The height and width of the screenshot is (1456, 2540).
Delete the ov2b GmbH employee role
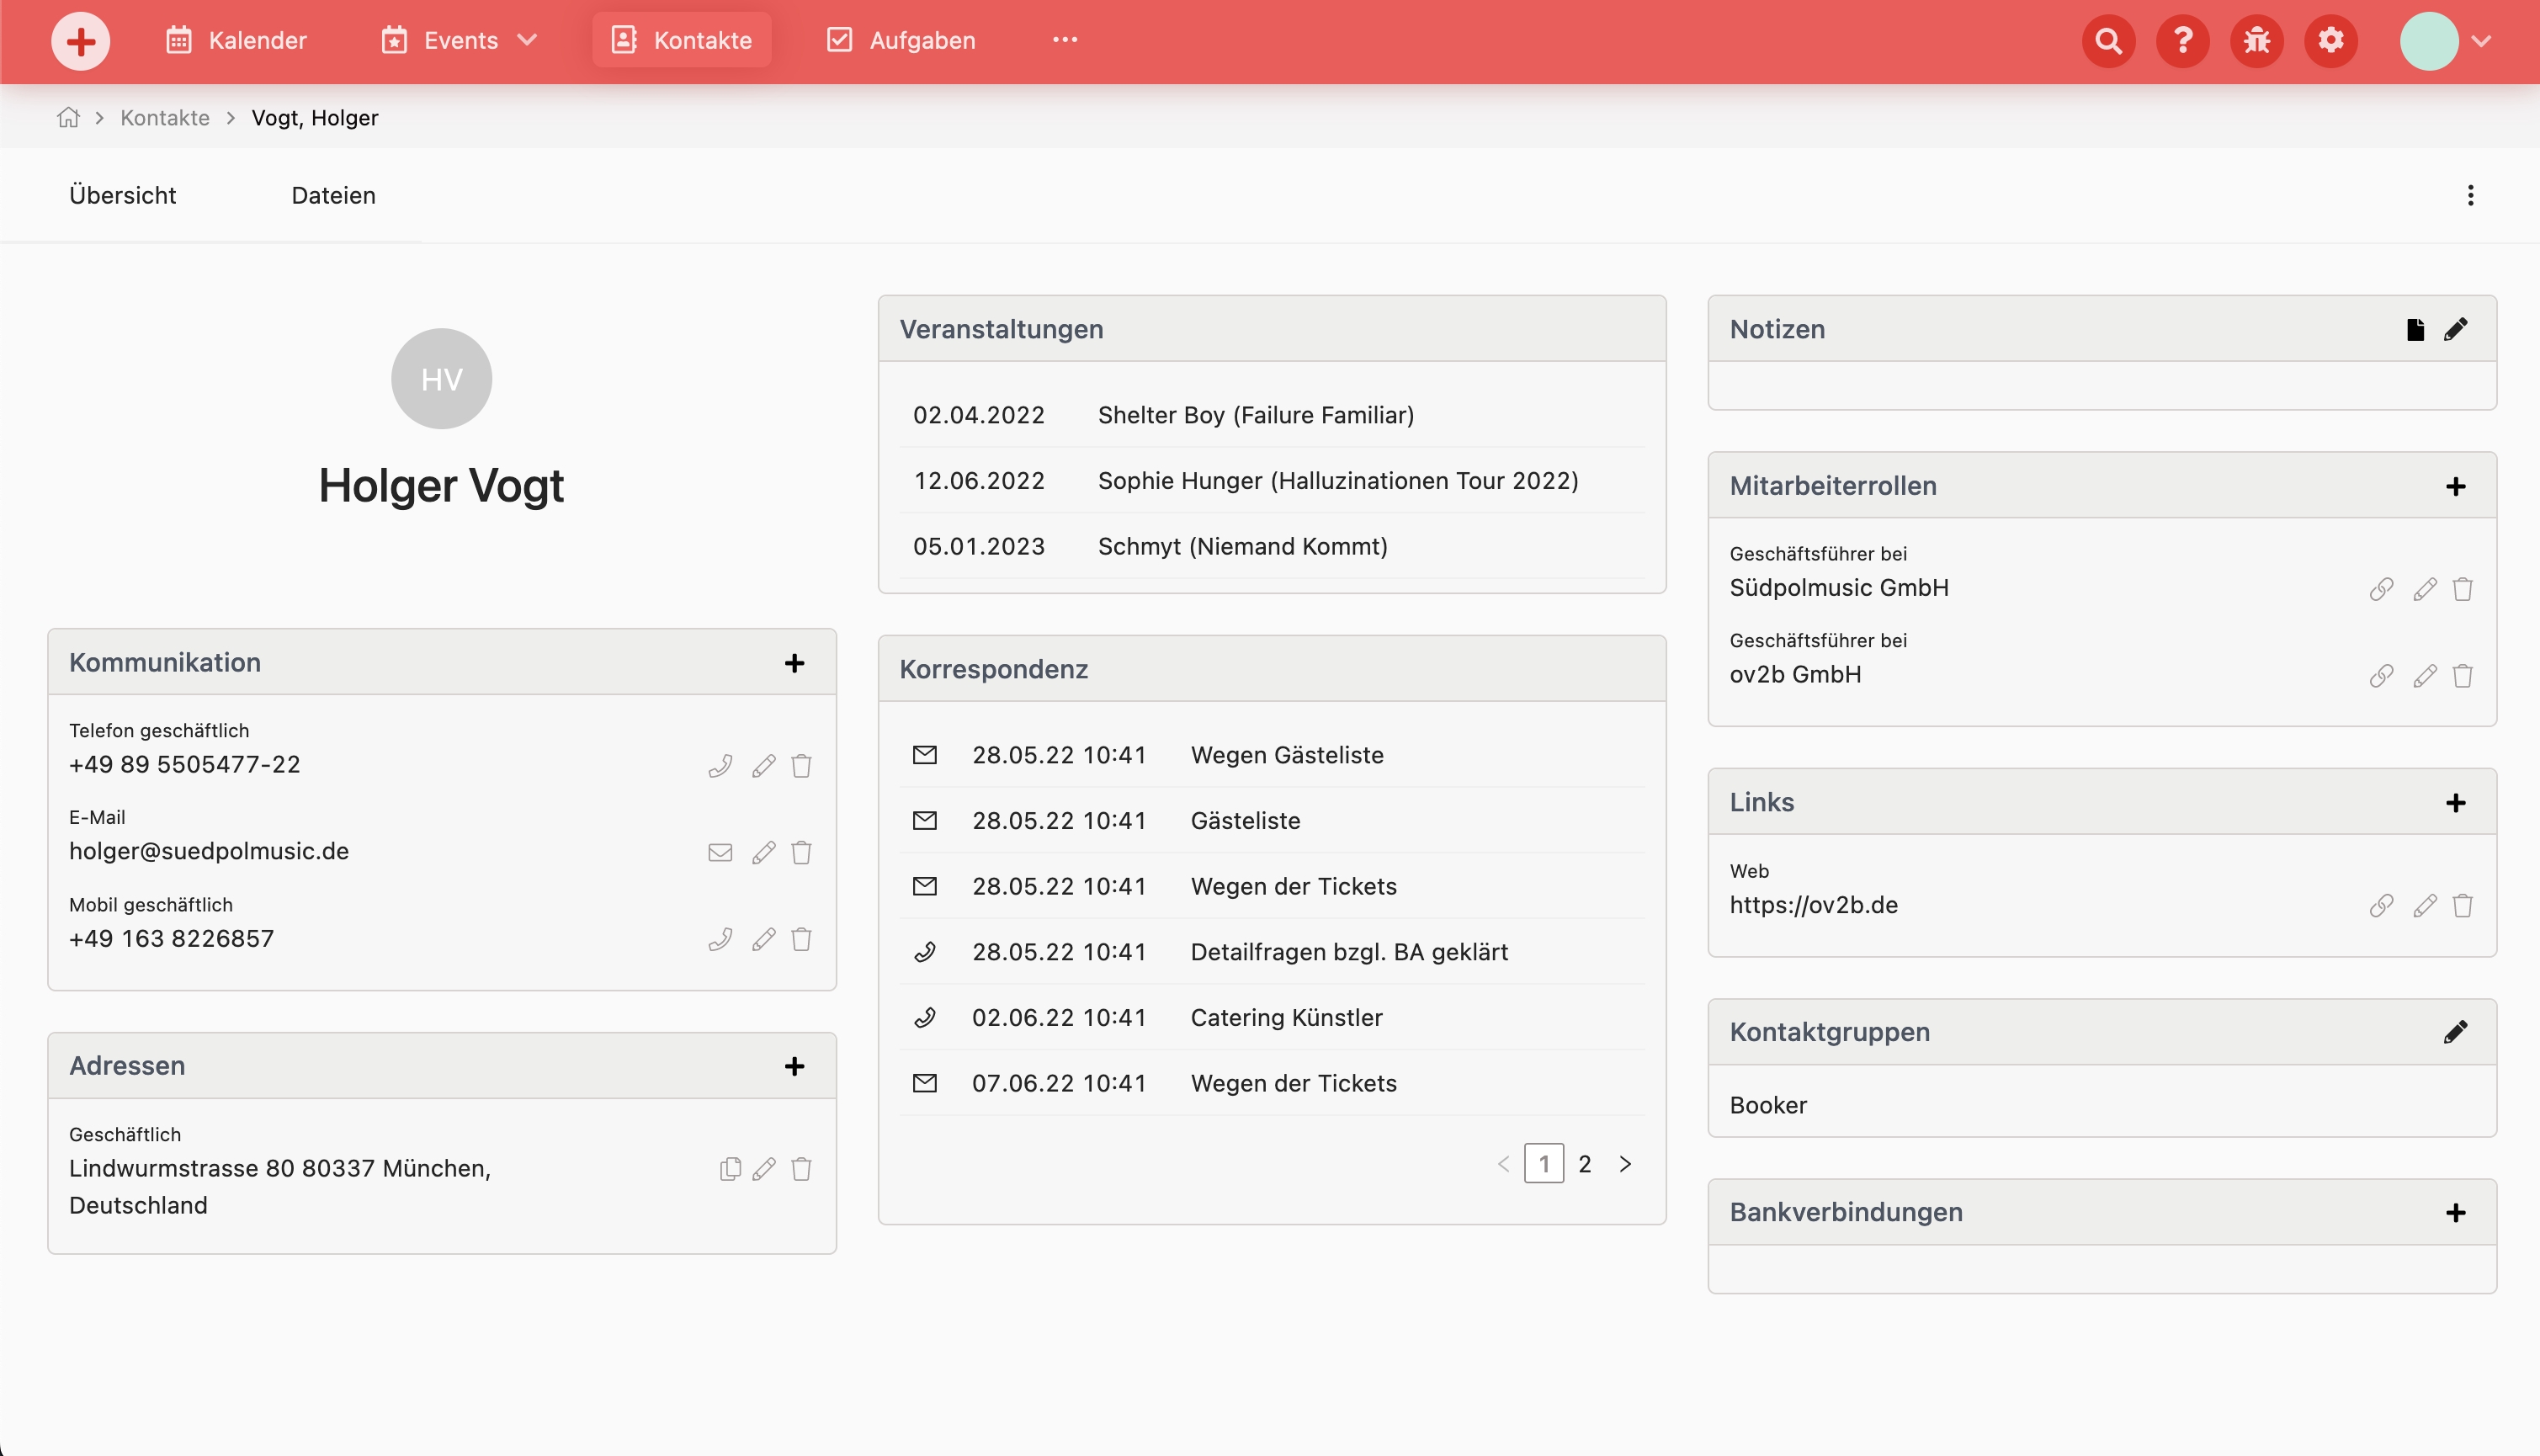tap(2462, 676)
